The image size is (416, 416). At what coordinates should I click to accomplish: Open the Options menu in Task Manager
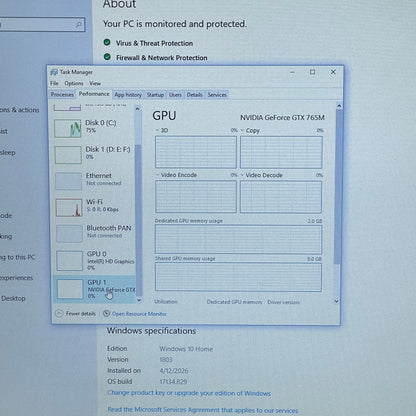tap(74, 83)
